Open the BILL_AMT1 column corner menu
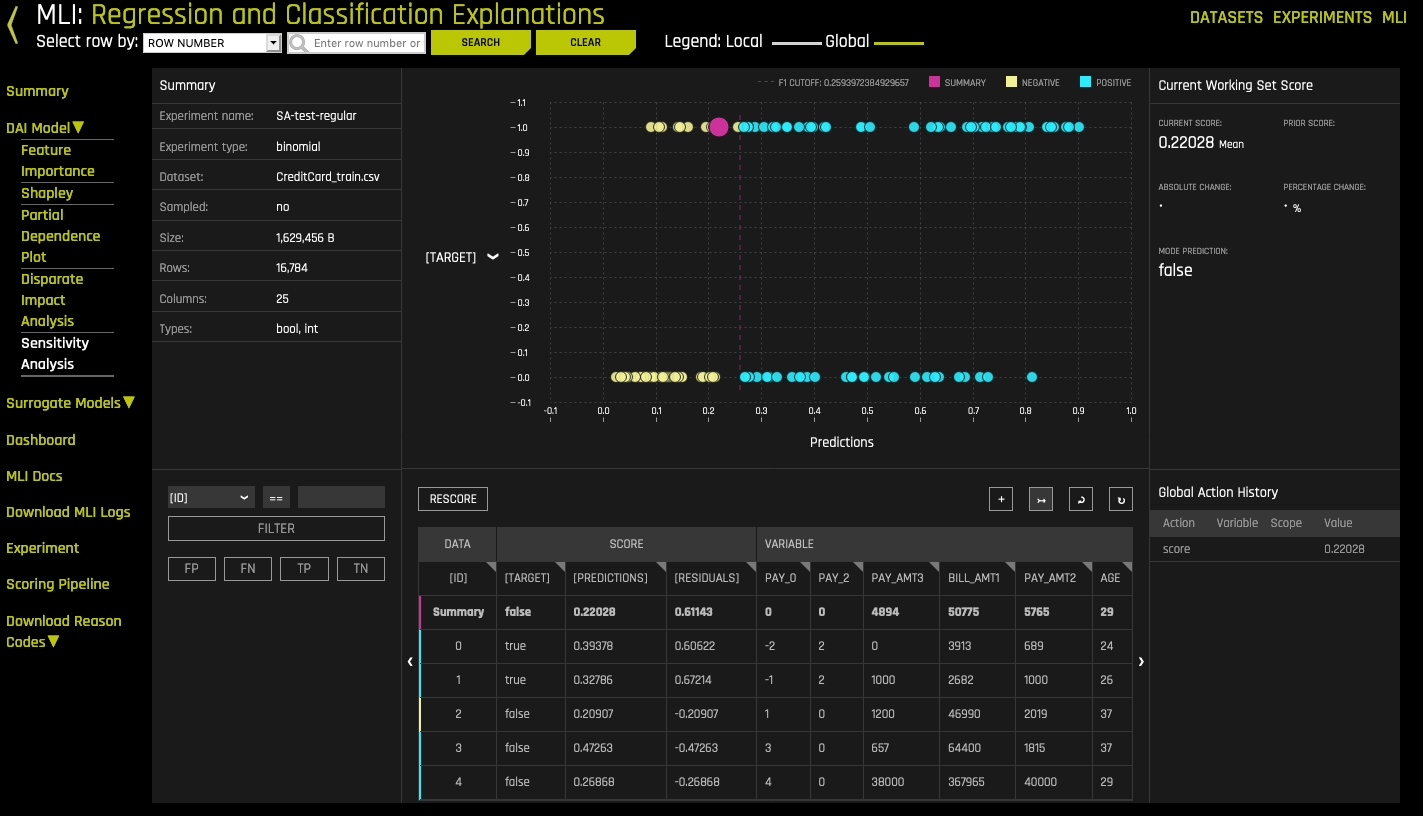Screen dimensions: 1423x816 1012,567
